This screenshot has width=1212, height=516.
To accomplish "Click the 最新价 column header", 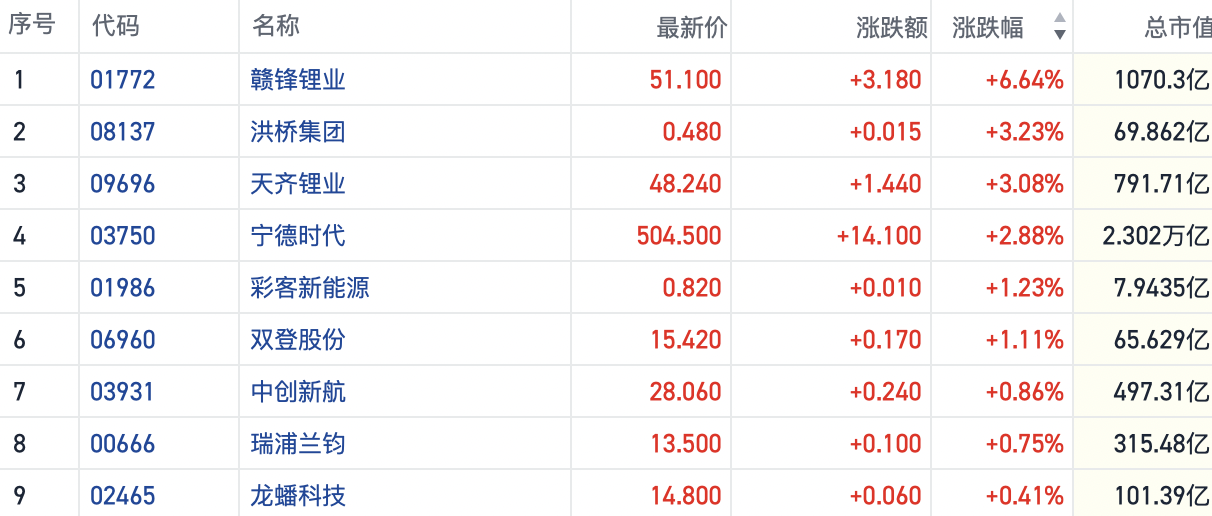I will tap(692, 27).
